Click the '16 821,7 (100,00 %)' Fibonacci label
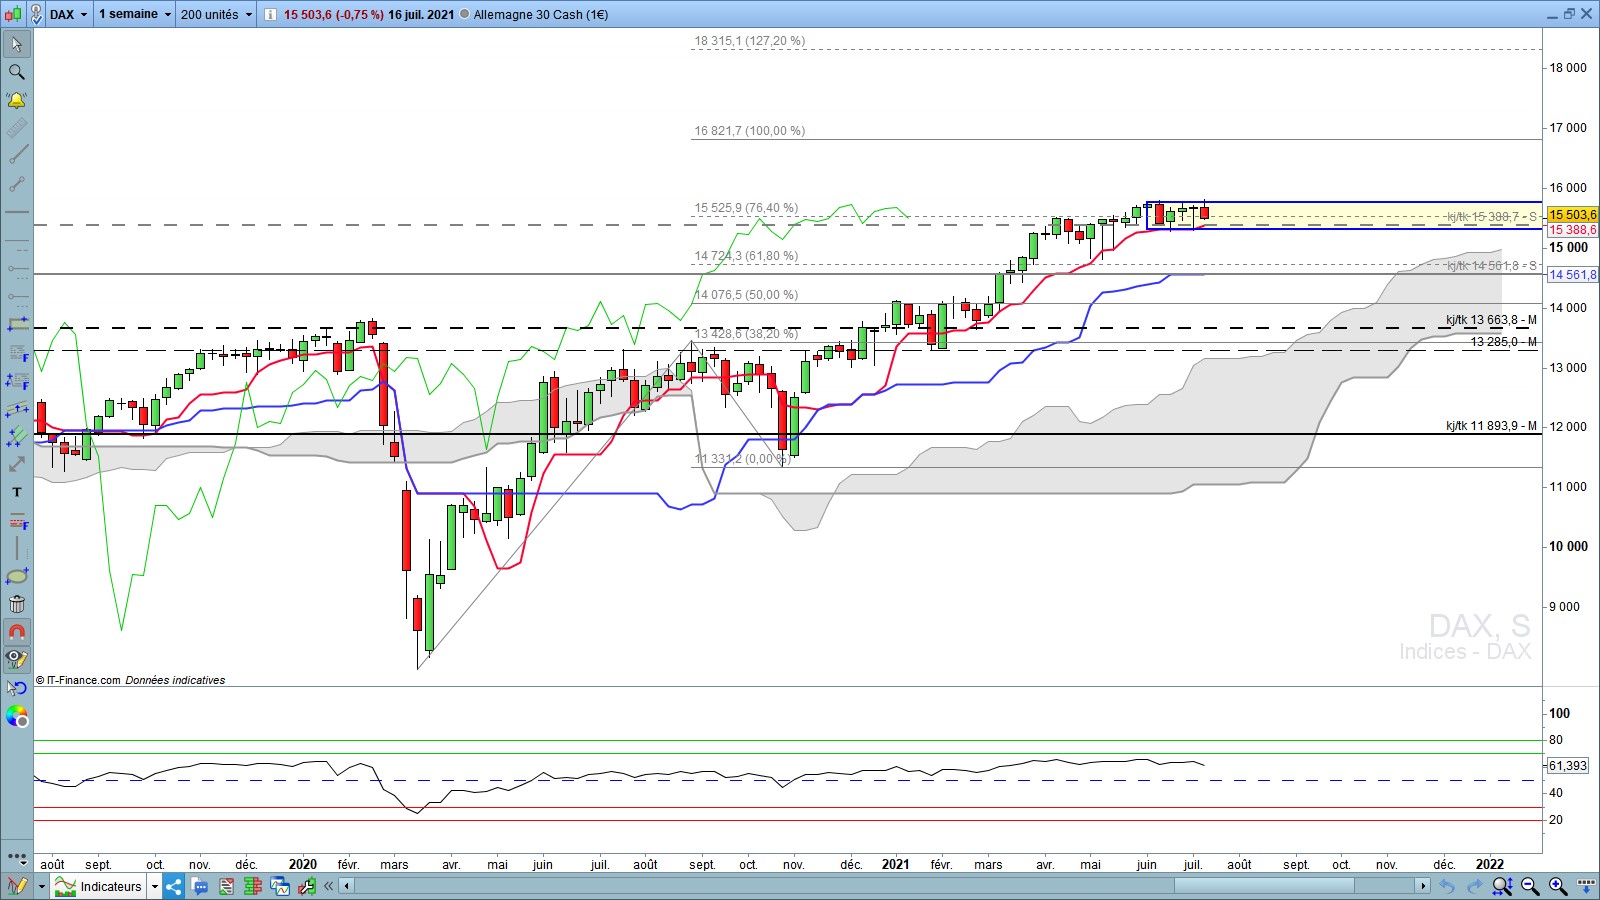The image size is (1600, 900). pos(750,131)
